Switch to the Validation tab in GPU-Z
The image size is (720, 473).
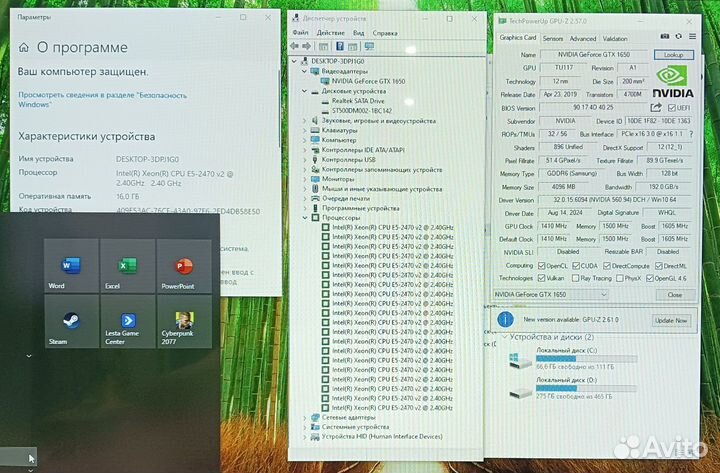pyautogui.click(x=615, y=39)
